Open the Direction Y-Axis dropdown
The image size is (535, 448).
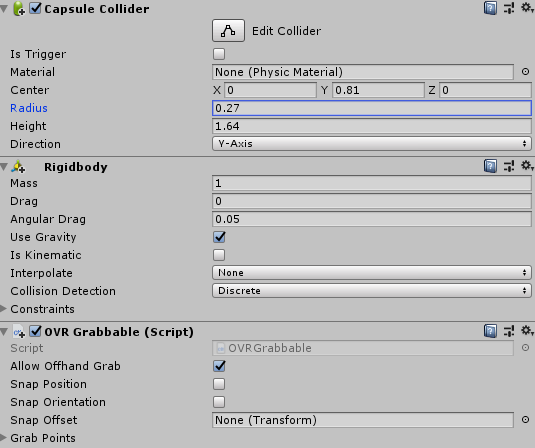(x=372, y=144)
